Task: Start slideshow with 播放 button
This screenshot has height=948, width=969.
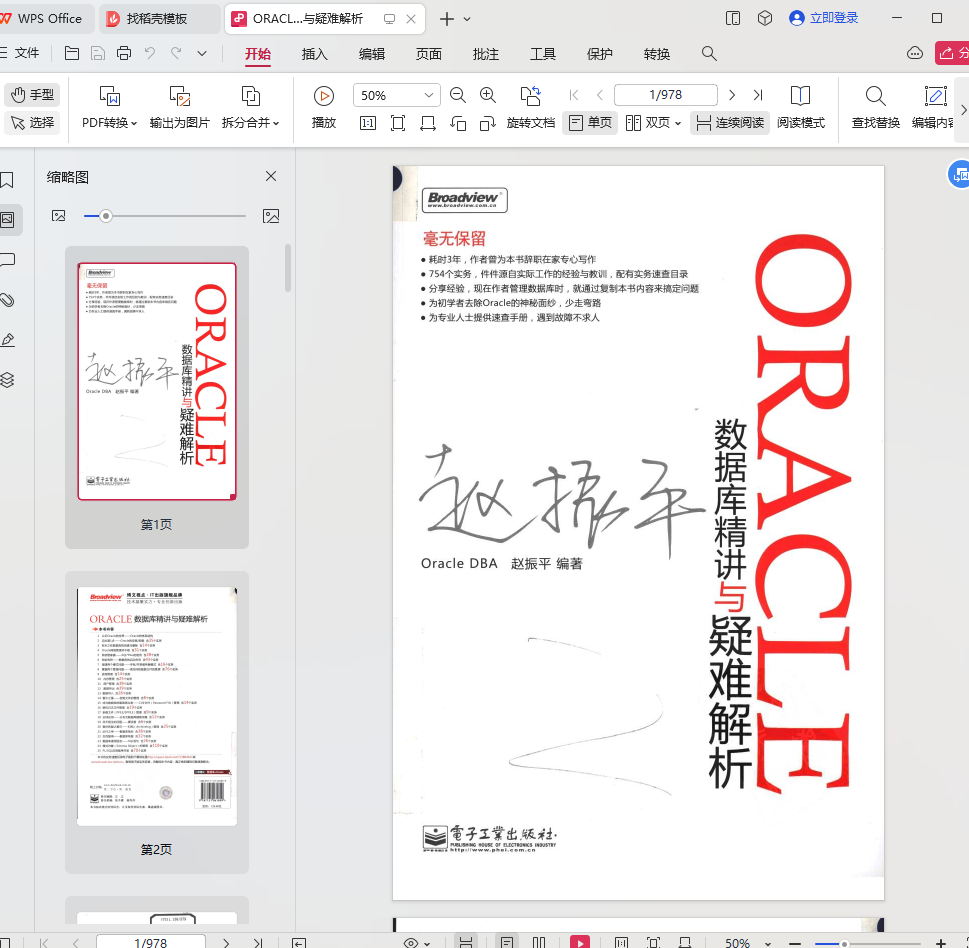Action: point(323,107)
